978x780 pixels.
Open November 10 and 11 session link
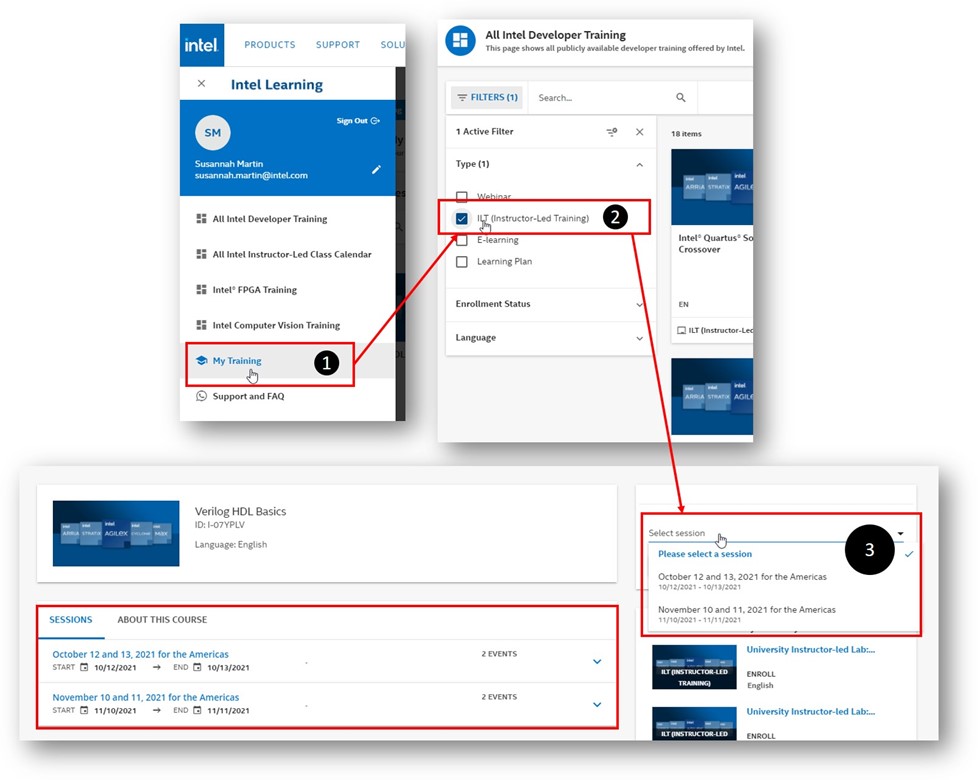tap(145, 697)
